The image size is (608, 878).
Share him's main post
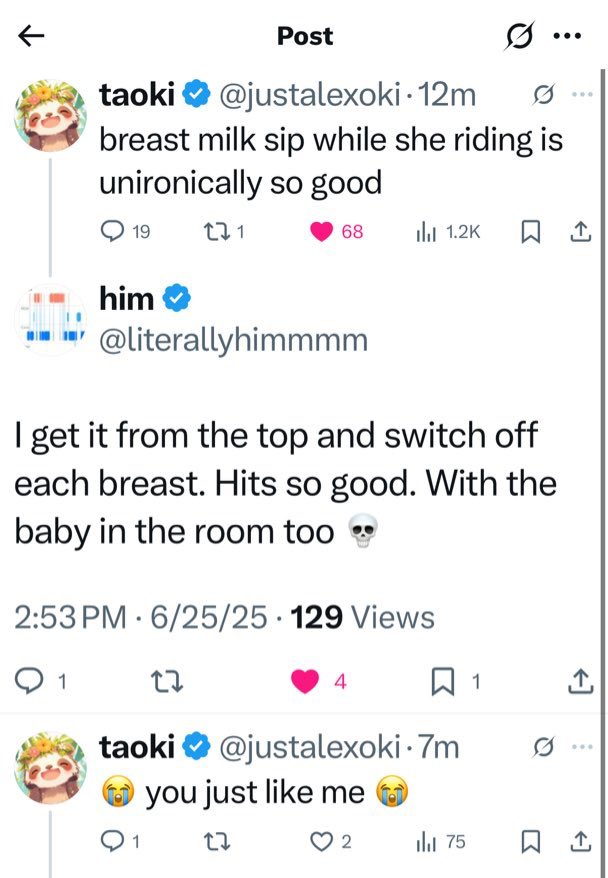pyautogui.click(x=581, y=681)
